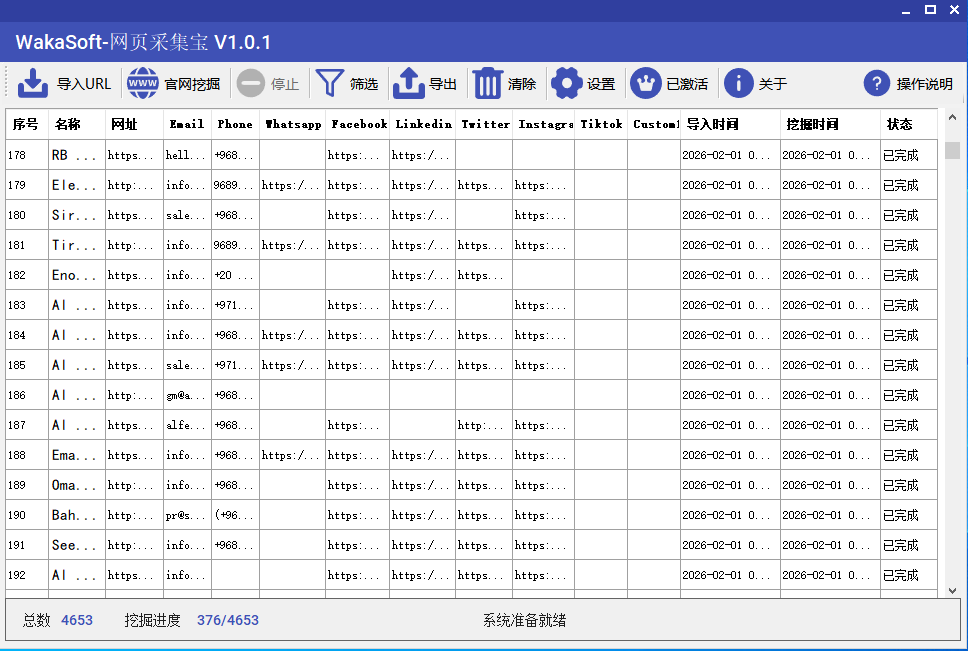968x651 pixels.
Task: Click the Activated crown icon
Action: pyautogui.click(x=646, y=84)
